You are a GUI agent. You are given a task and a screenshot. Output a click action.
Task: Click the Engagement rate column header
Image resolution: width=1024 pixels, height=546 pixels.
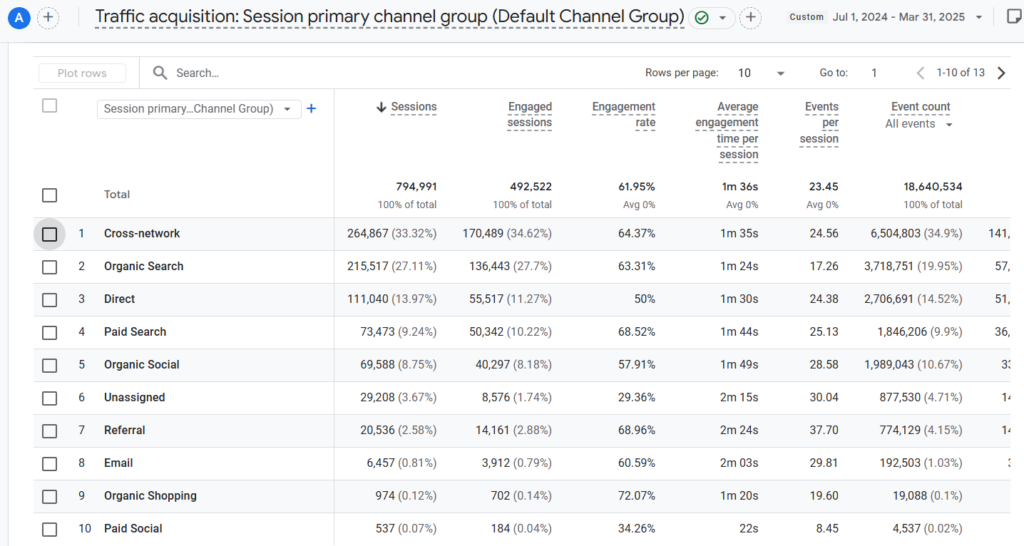click(x=623, y=114)
